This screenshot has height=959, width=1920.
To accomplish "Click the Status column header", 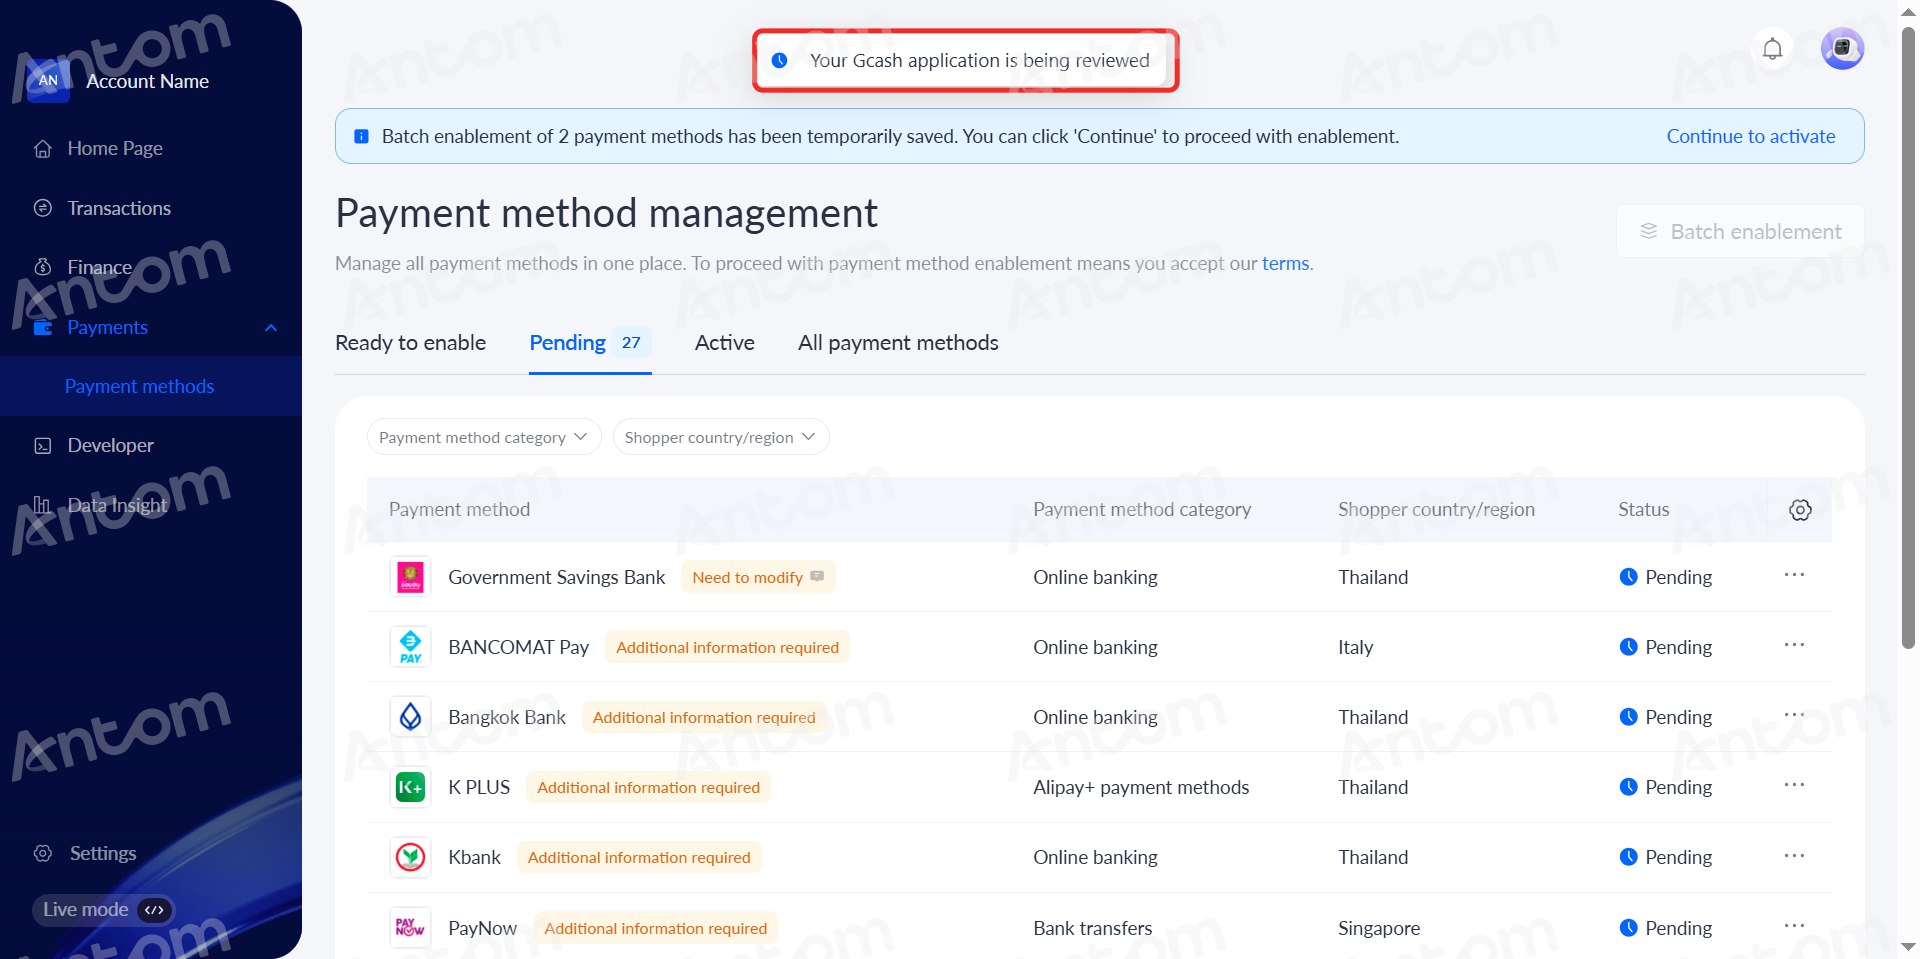I will pyautogui.click(x=1643, y=509).
